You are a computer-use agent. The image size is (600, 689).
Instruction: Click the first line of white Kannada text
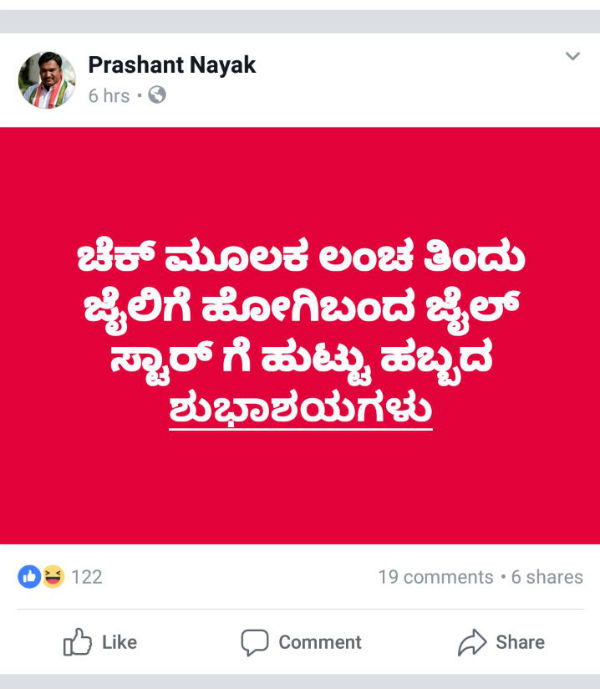(x=301, y=256)
